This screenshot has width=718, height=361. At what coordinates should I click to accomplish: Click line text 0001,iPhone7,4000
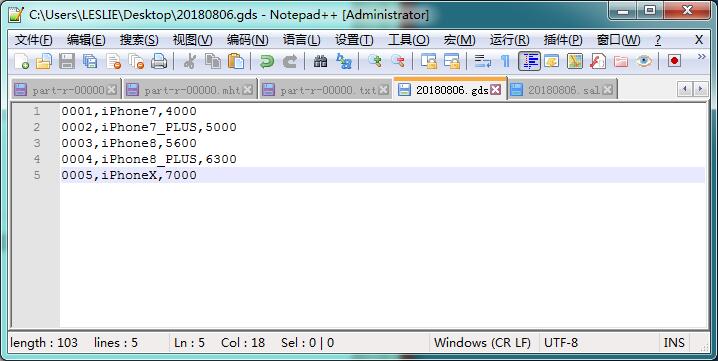point(129,111)
